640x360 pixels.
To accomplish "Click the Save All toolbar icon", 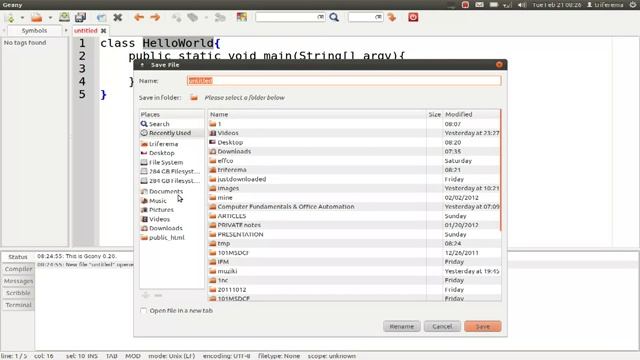I will point(80,17).
